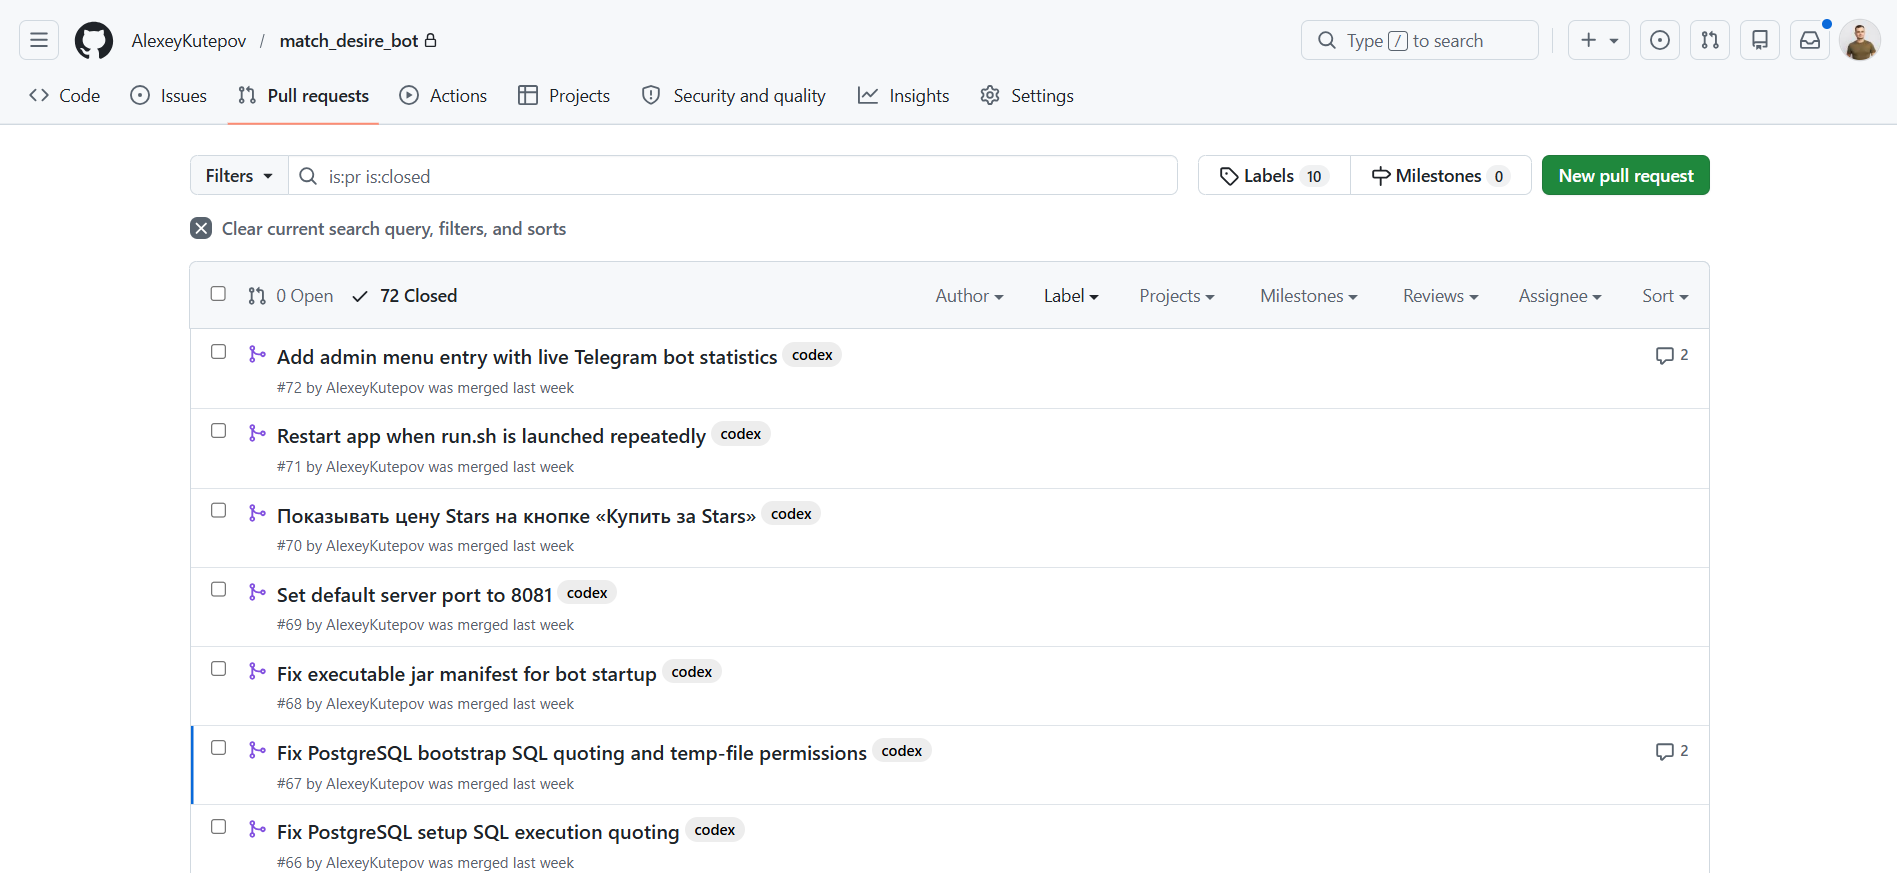Expand the Author filter dropdown
Image resolution: width=1897 pixels, height=873 pixels.
point(969,296)
